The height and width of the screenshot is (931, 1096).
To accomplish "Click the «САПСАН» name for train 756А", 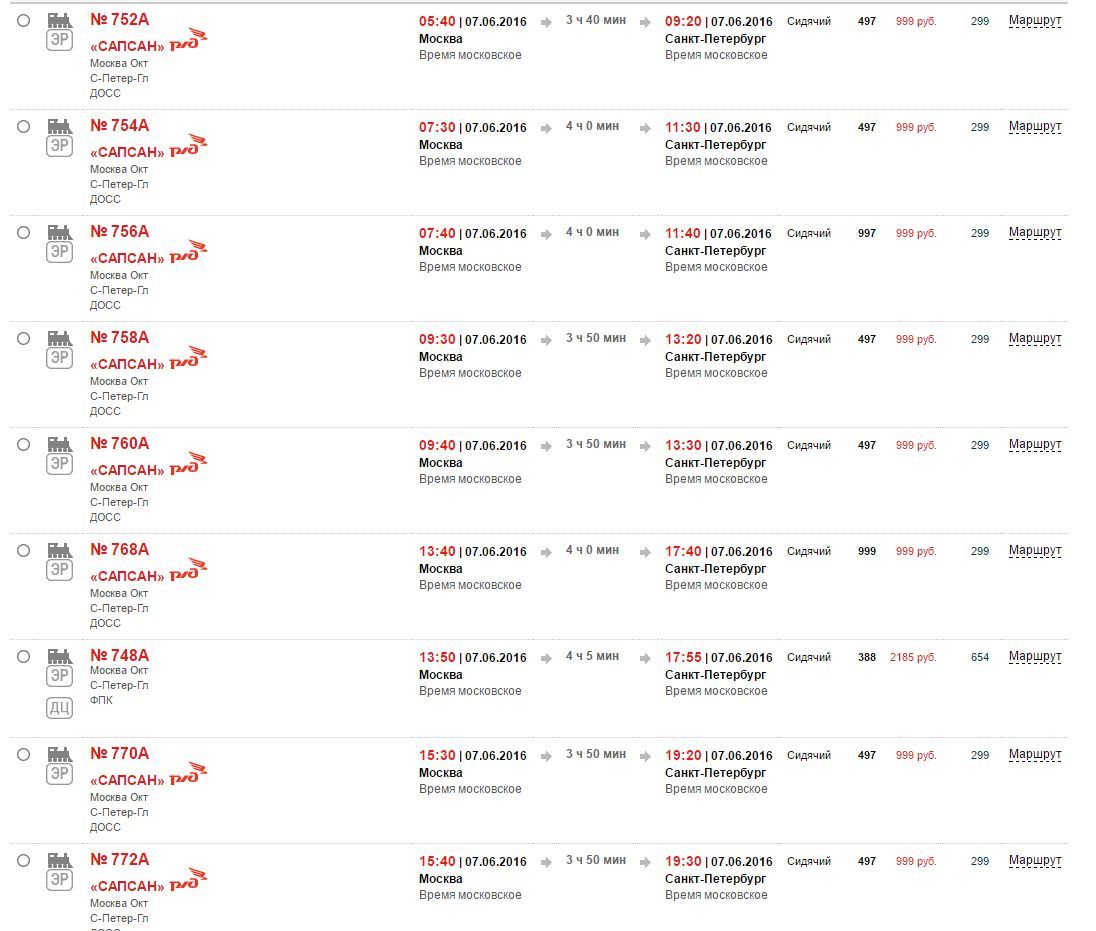I will pos(127,259).
